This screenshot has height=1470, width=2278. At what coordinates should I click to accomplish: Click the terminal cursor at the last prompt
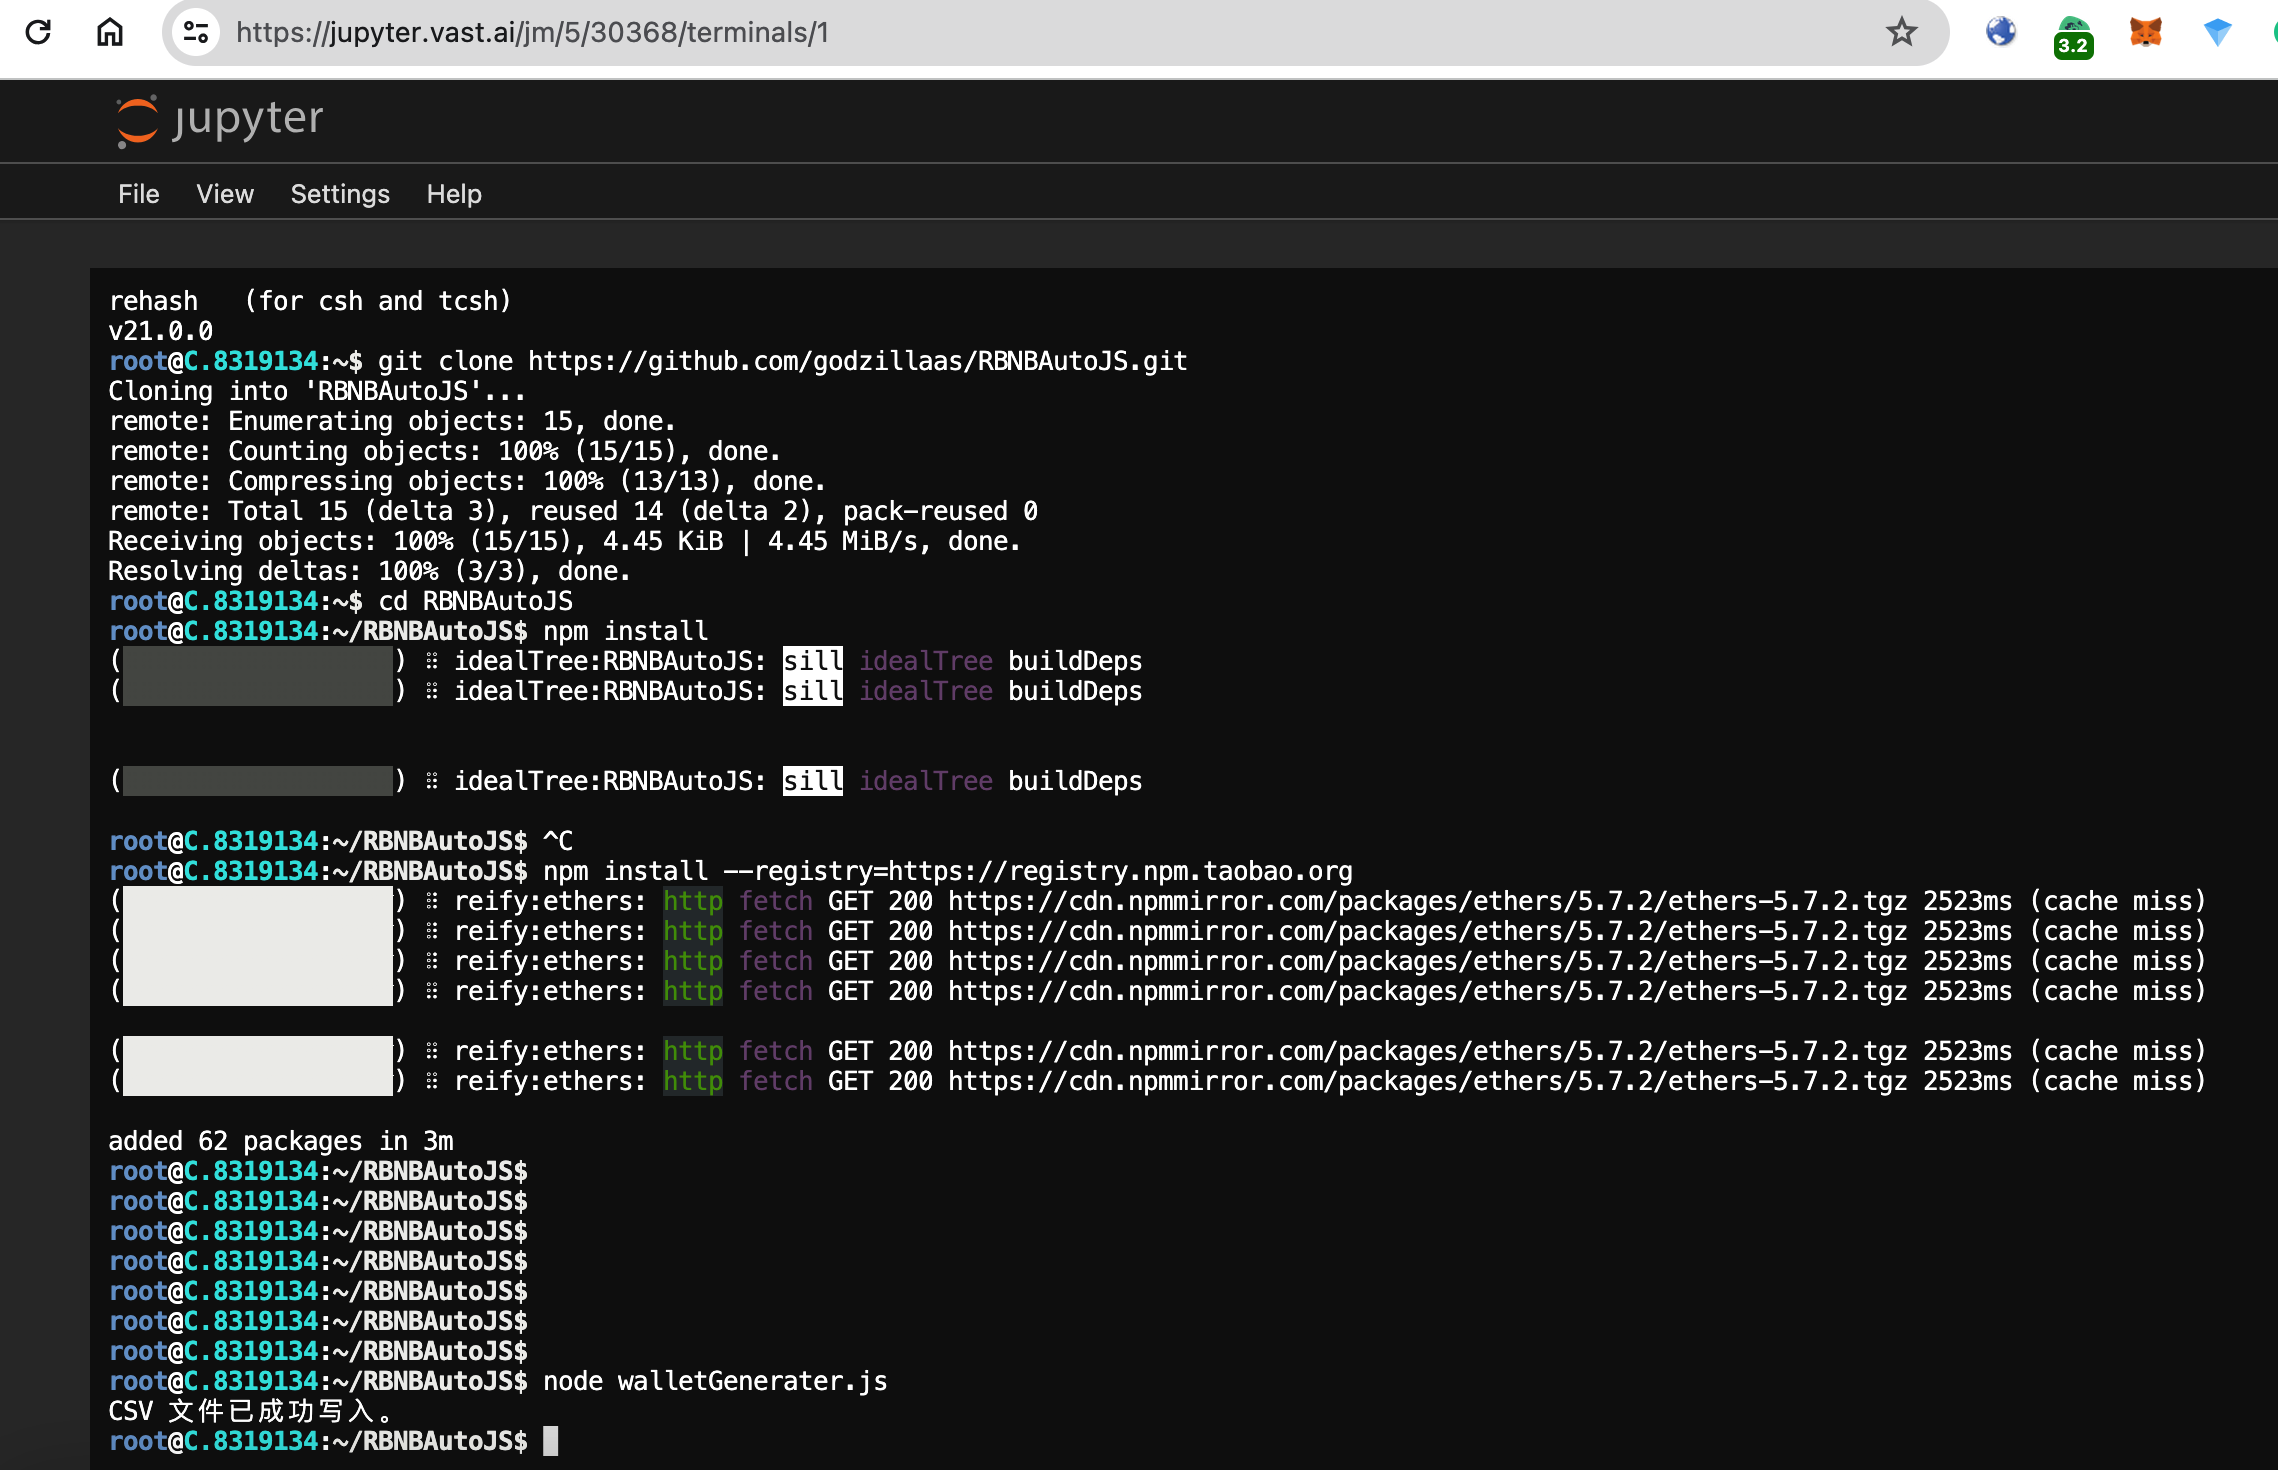(x=550, y=1441)
